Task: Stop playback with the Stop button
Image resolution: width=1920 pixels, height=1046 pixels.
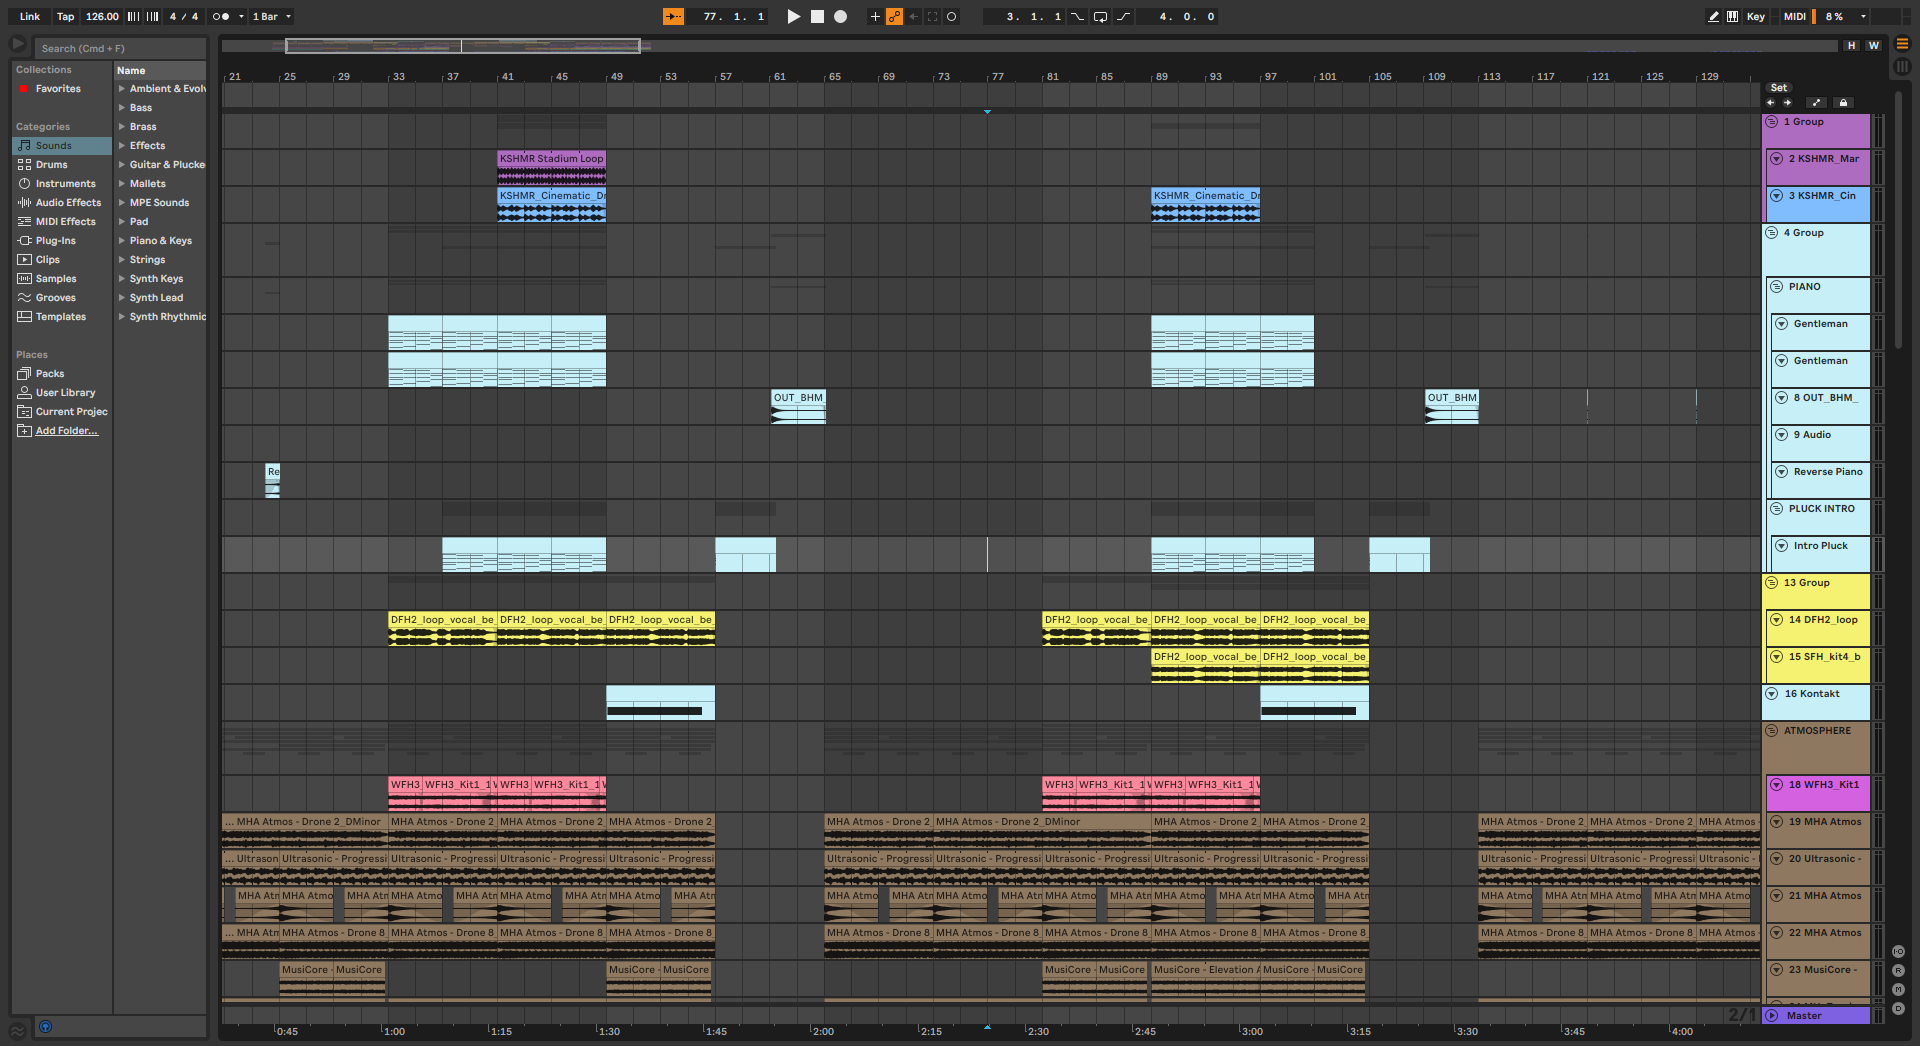Action: point(817,16)
